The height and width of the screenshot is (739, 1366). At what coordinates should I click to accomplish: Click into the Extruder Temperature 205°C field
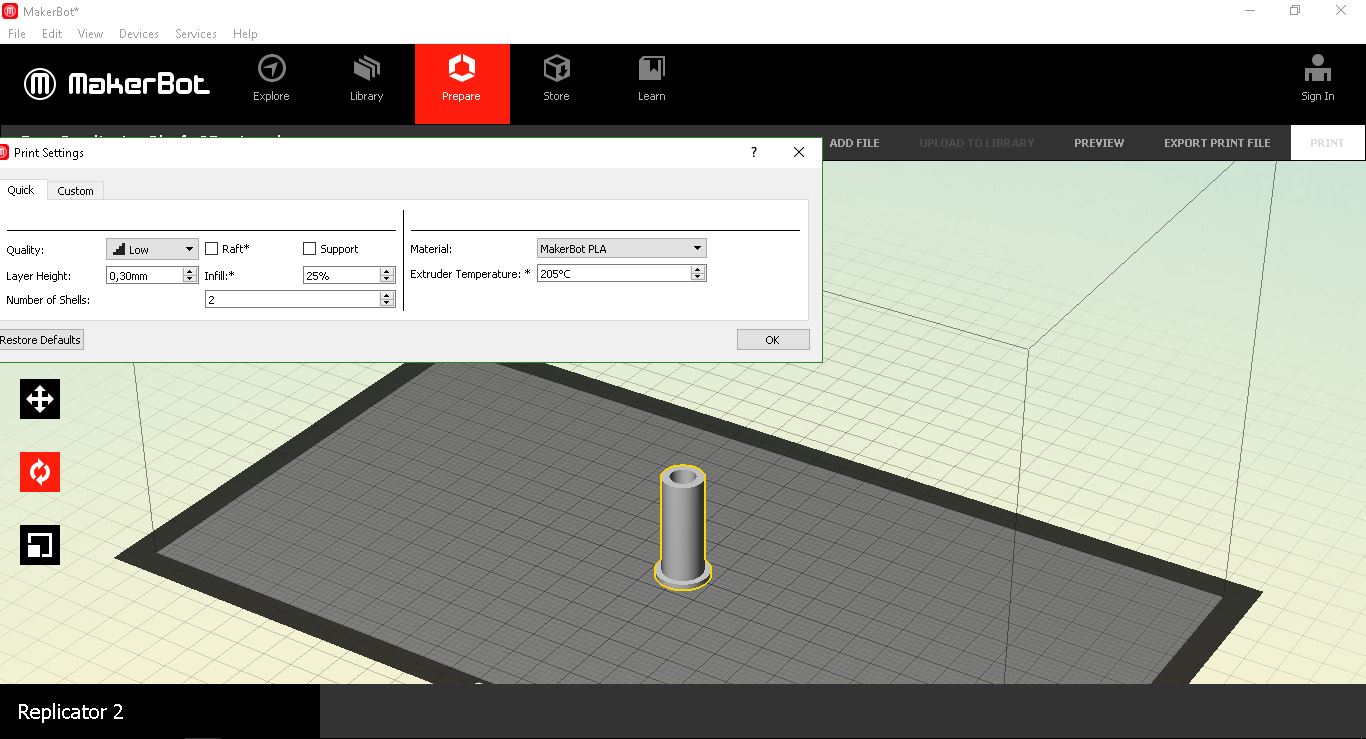coord(613,273)
